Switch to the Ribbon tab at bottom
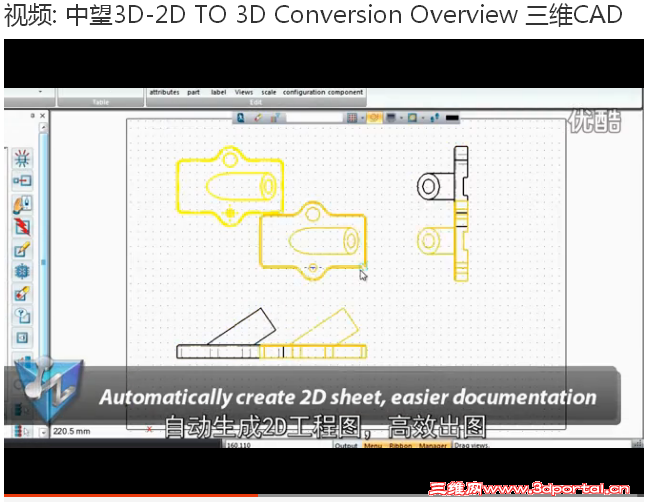The width and height of the screenshot is (649, 502). pos(400,445)
